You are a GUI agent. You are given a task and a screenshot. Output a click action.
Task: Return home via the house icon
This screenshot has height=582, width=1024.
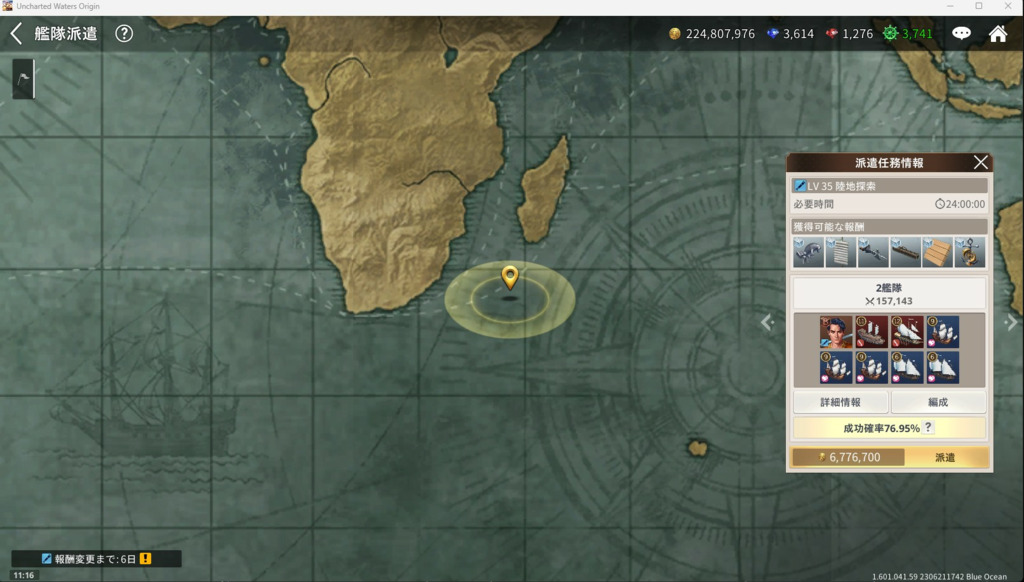tap(998, 33)
